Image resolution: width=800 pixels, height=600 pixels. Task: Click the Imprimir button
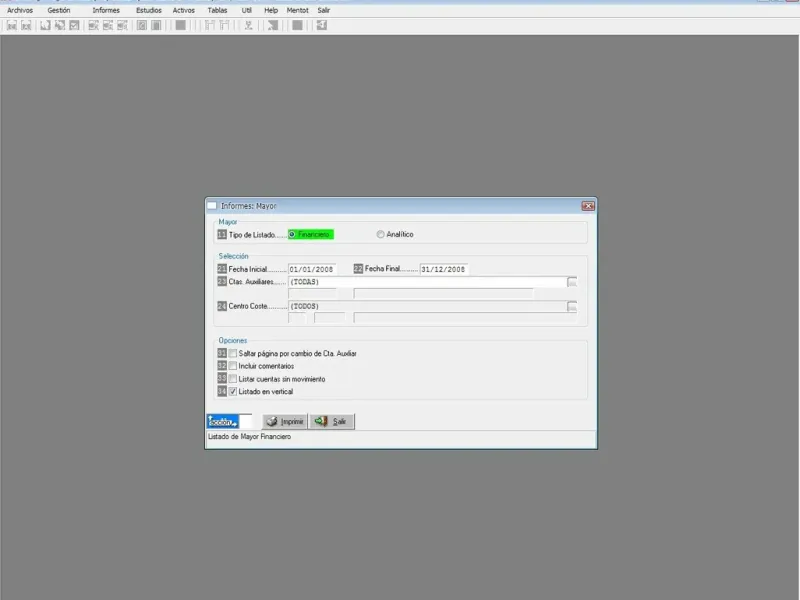tap(285, 421)
